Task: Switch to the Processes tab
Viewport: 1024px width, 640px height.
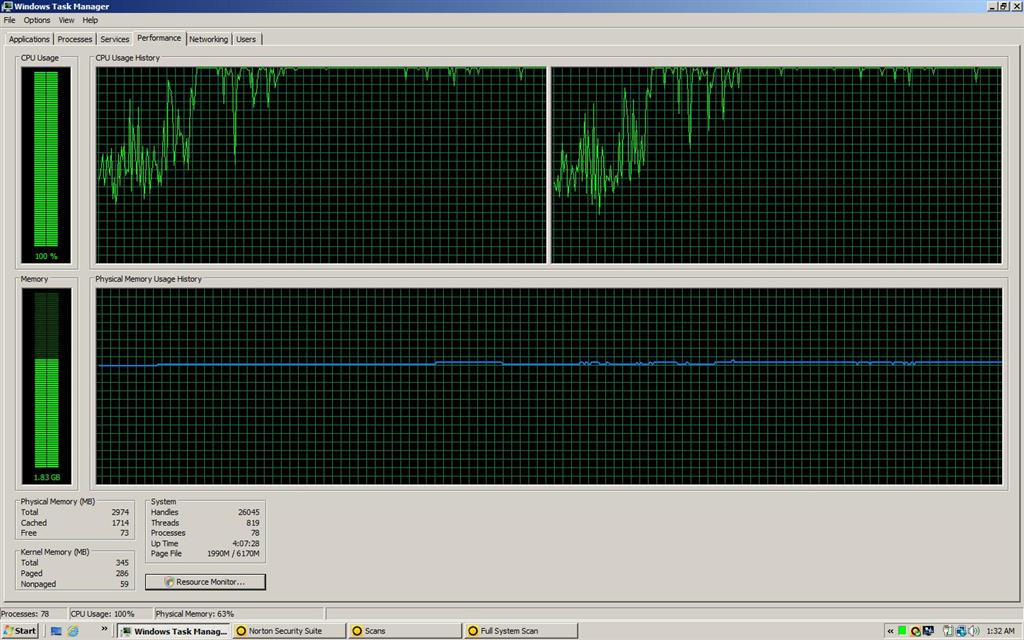Action: [74, 39]
